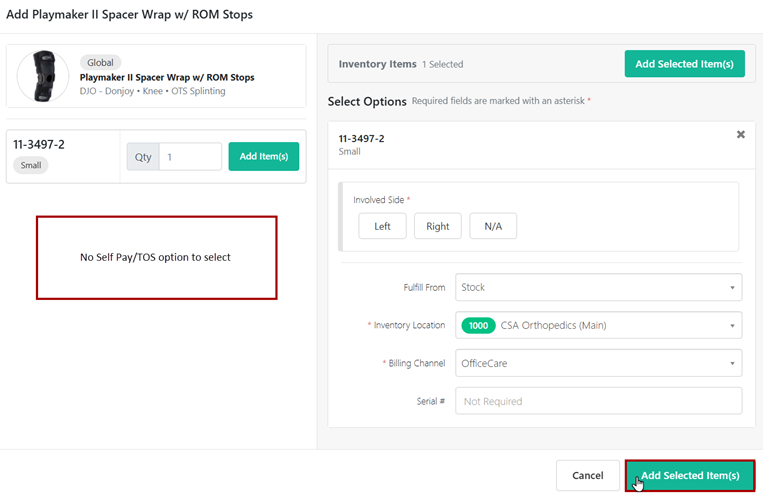Screen dimensions: 763x497
Task: Click the 1000 location code badge
Action: click(x=478, y=325)
